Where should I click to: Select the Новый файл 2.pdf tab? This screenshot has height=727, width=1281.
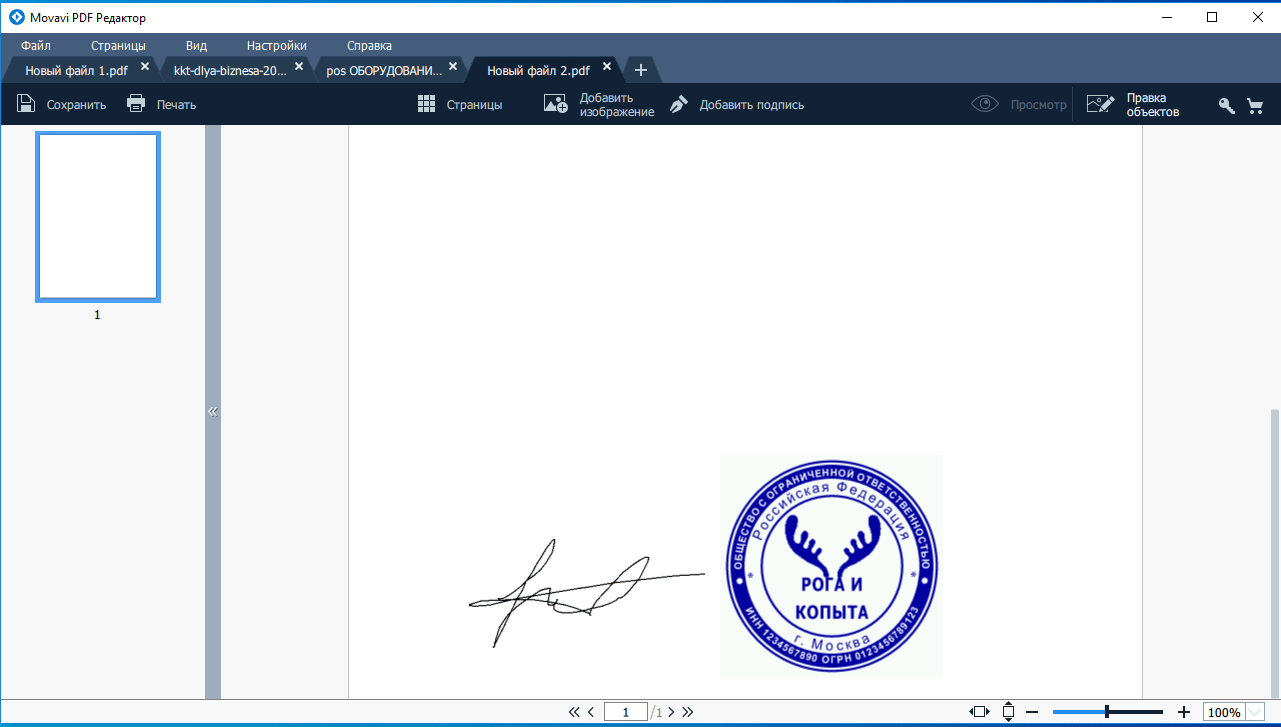click(538, 70)
